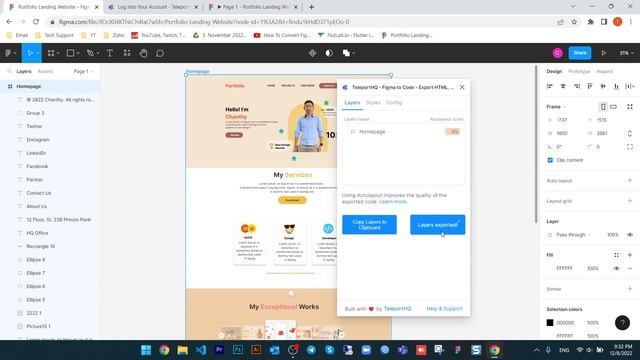The width and height of the screenshot is (640, 360).
Task: Select landscape frame orientation
Action: [613, 107]
